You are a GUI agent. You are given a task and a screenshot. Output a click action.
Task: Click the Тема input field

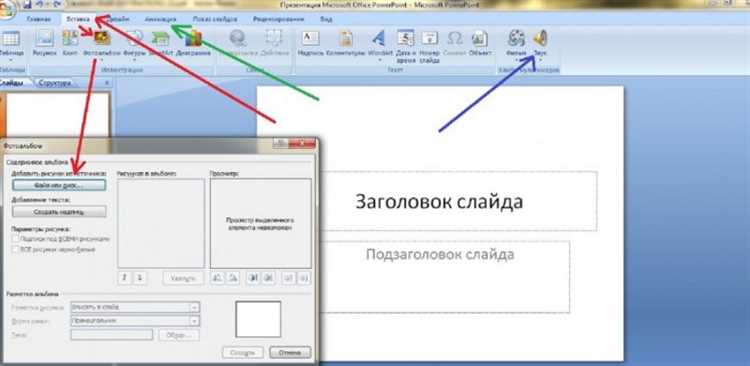pos(111,335)
